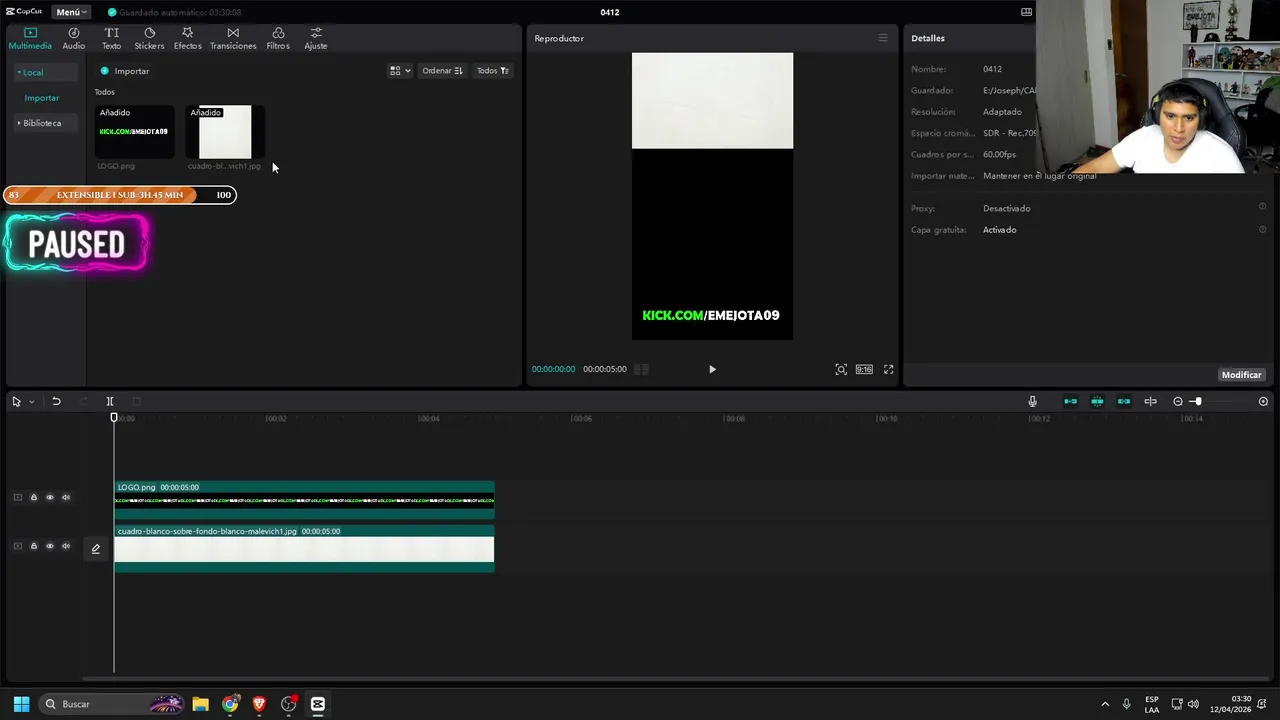This screenshot has height=720, width=1280.
Task: Click the Modificar button
Action: [x=1241, y=375]
